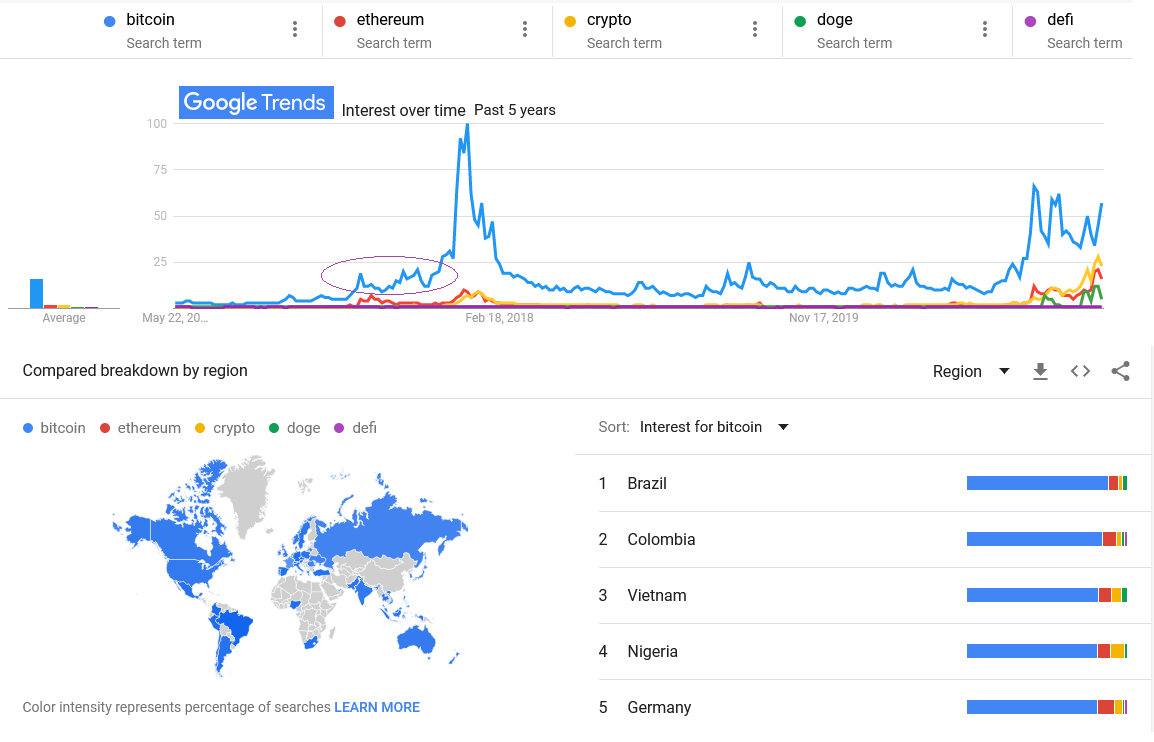Open the doge term three-dot menu

[x=985, y=29]
